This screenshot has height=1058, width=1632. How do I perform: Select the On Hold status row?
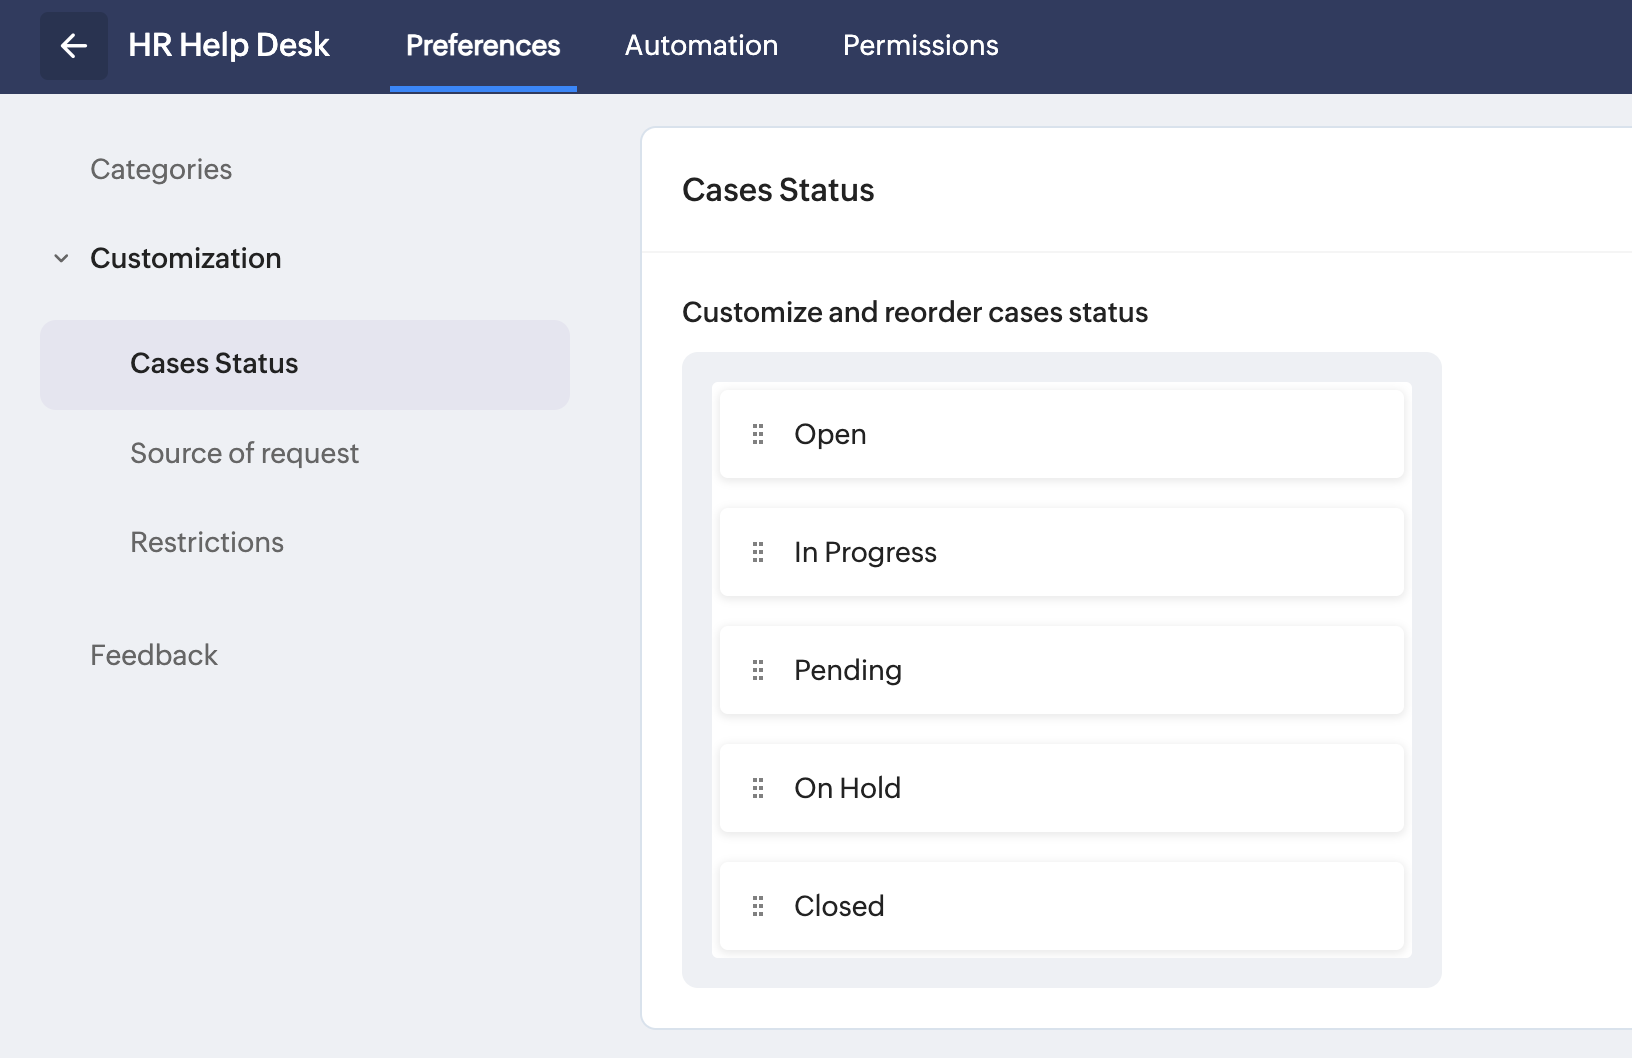1060,788
